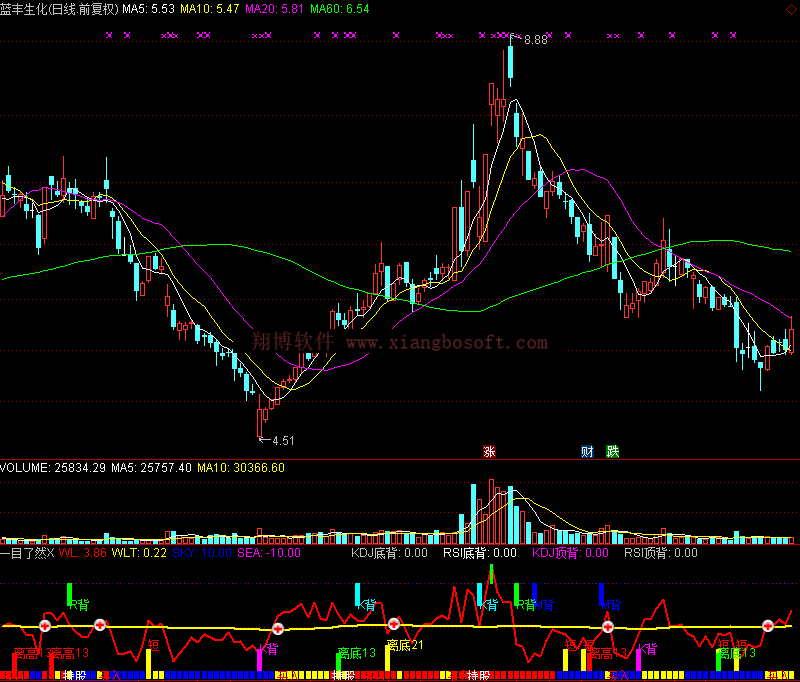Click the 4.51 low price label
The width and height of the screenshot is (800, 682).
pyautogui.click(x=283, y=441)
